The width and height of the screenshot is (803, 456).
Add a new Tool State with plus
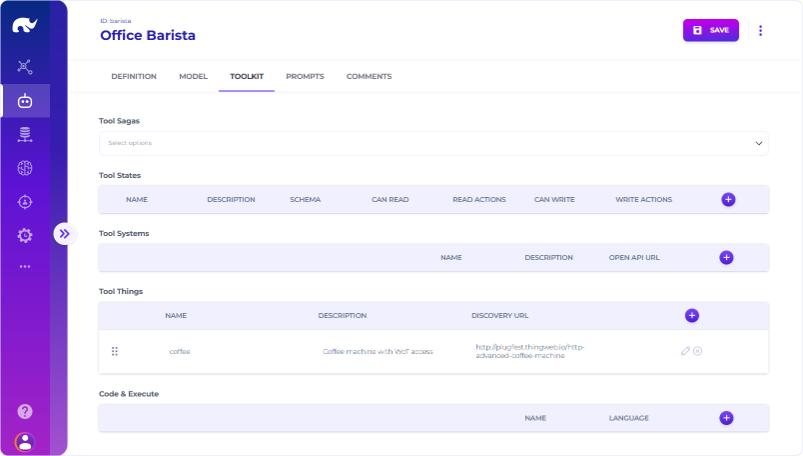pos(728,199)
